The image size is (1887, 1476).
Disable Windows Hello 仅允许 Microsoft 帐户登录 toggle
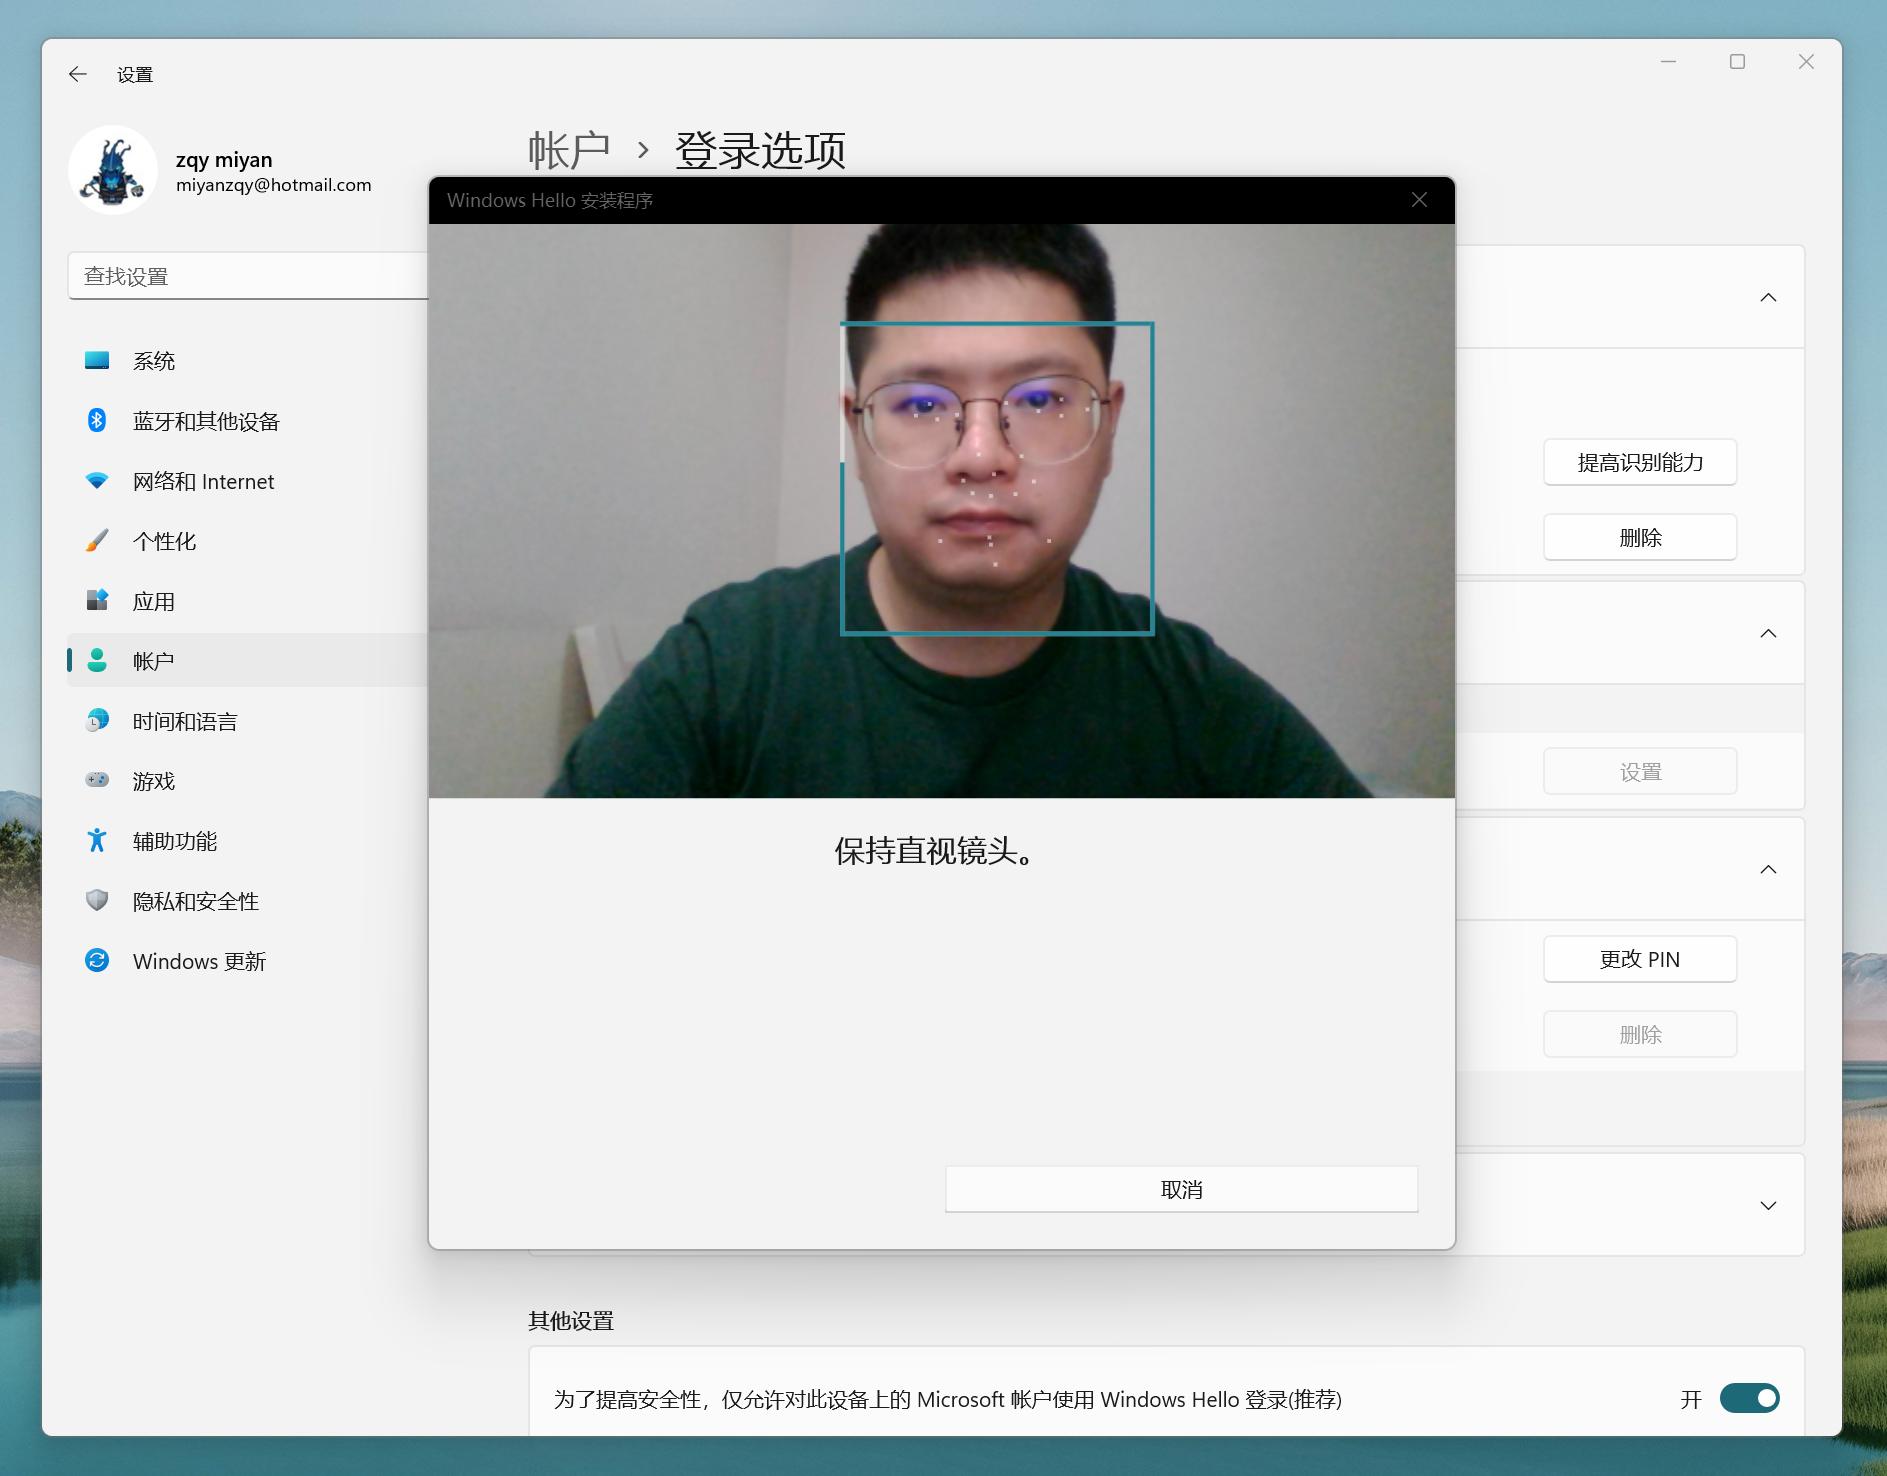tap(1748, 1398)
